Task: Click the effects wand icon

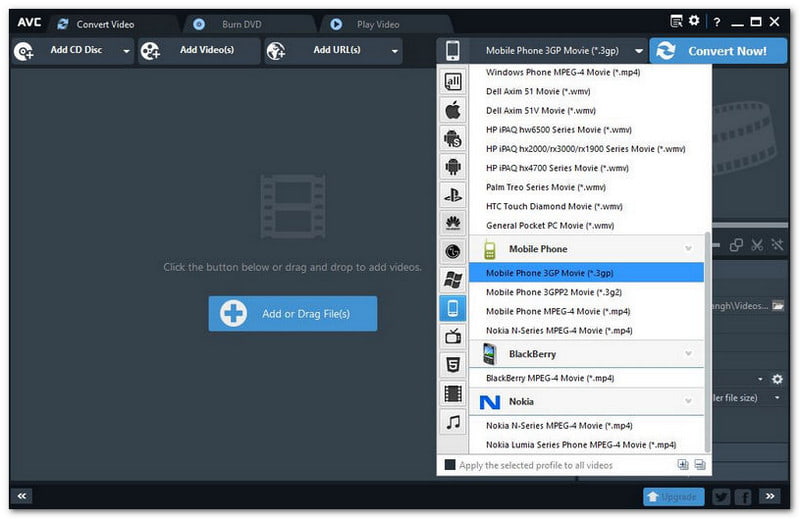Action: [777, 245]
